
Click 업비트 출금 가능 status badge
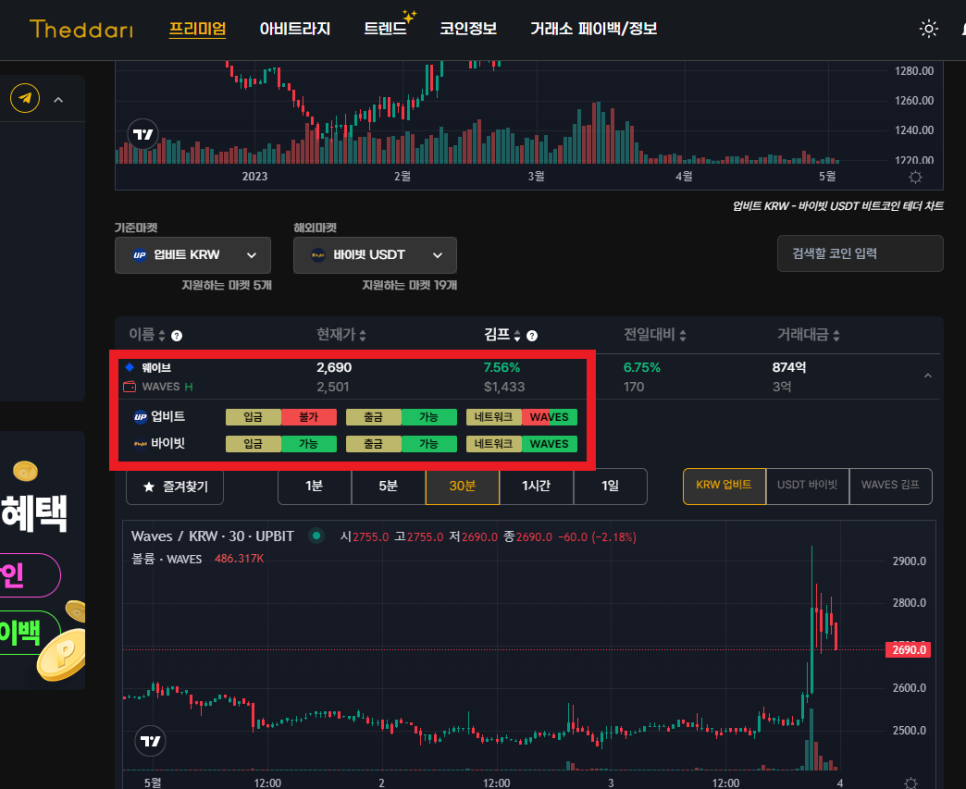(402, 417)
